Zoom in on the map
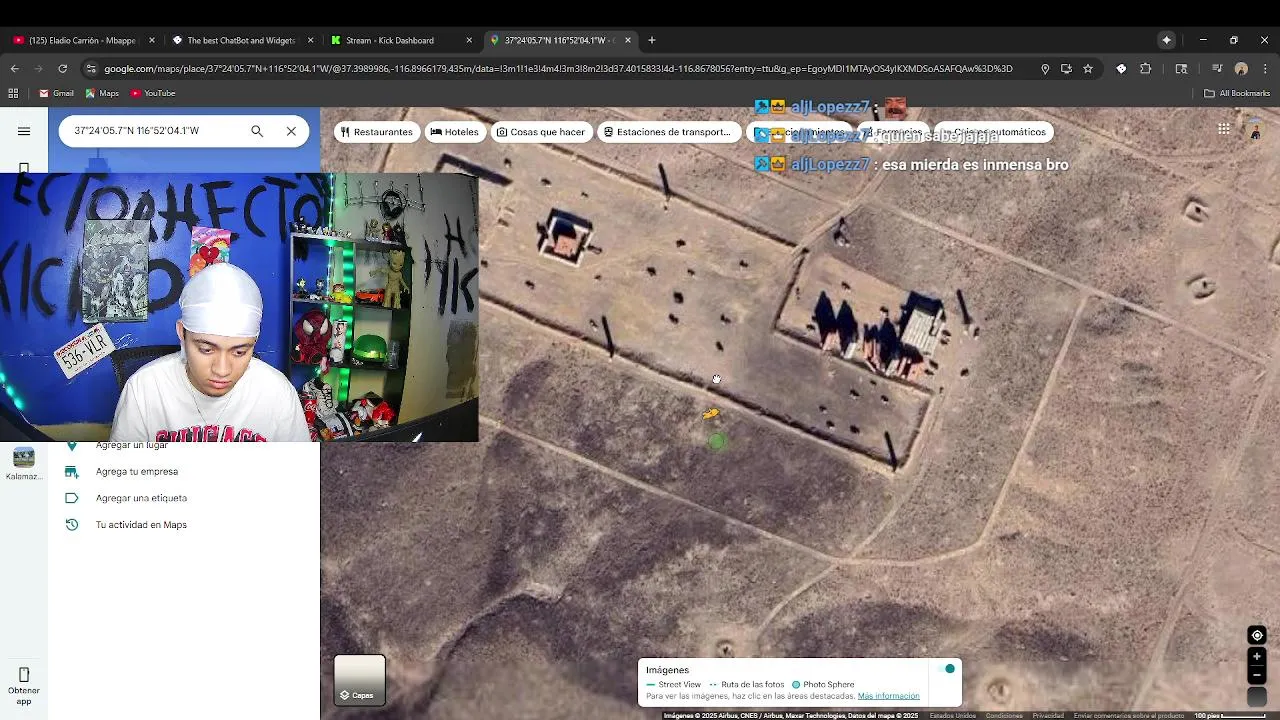This screenshot has width=1280, height=720. [x=1257, y=656]
